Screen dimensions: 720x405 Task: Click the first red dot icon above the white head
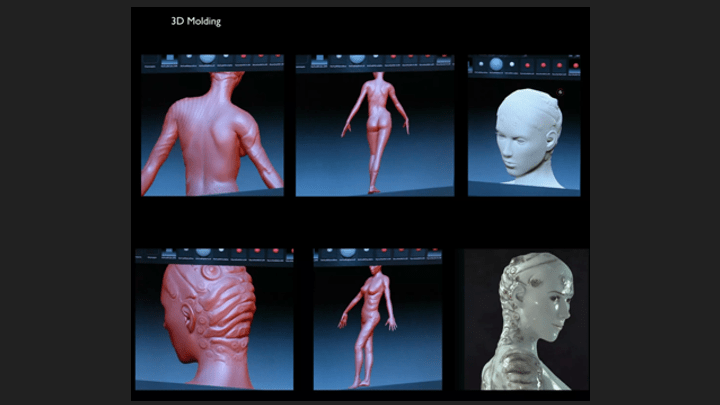click(526, 63)
